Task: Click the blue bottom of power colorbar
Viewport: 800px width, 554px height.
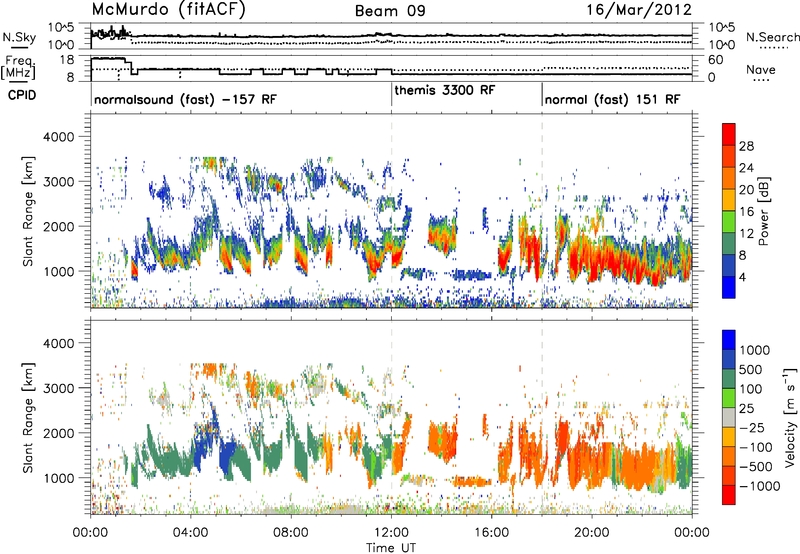Action: (729, 287)
